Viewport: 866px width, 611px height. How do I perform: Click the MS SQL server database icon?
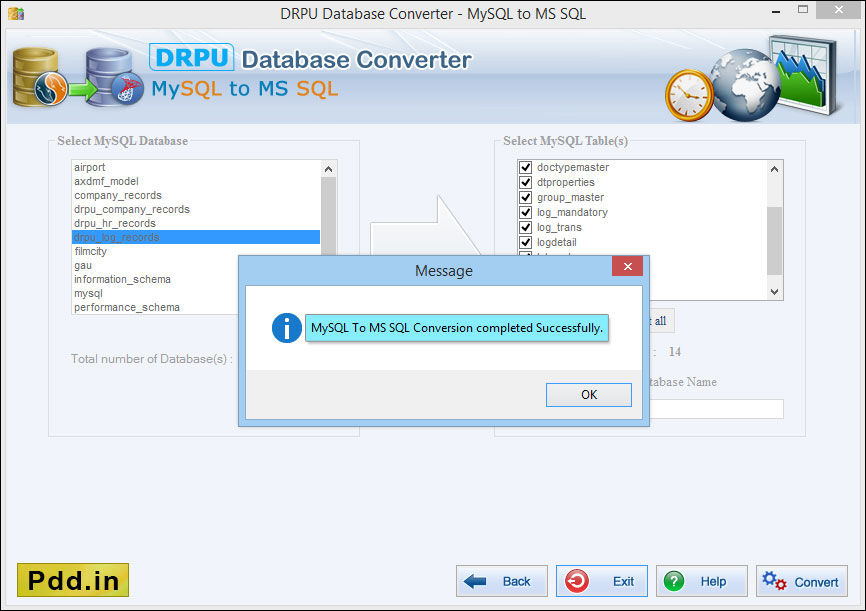115,77
